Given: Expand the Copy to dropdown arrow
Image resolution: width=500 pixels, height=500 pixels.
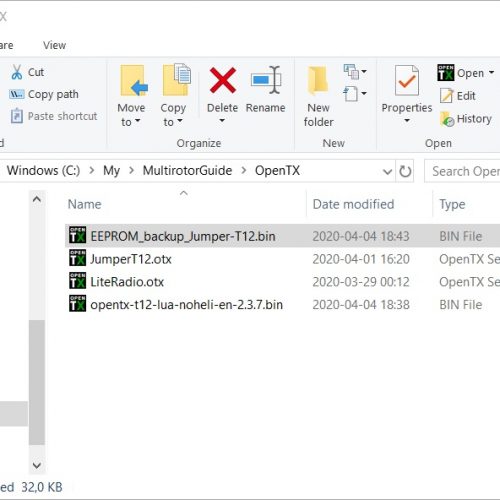Looking at the screenshot, I should (x=180, y=121).
